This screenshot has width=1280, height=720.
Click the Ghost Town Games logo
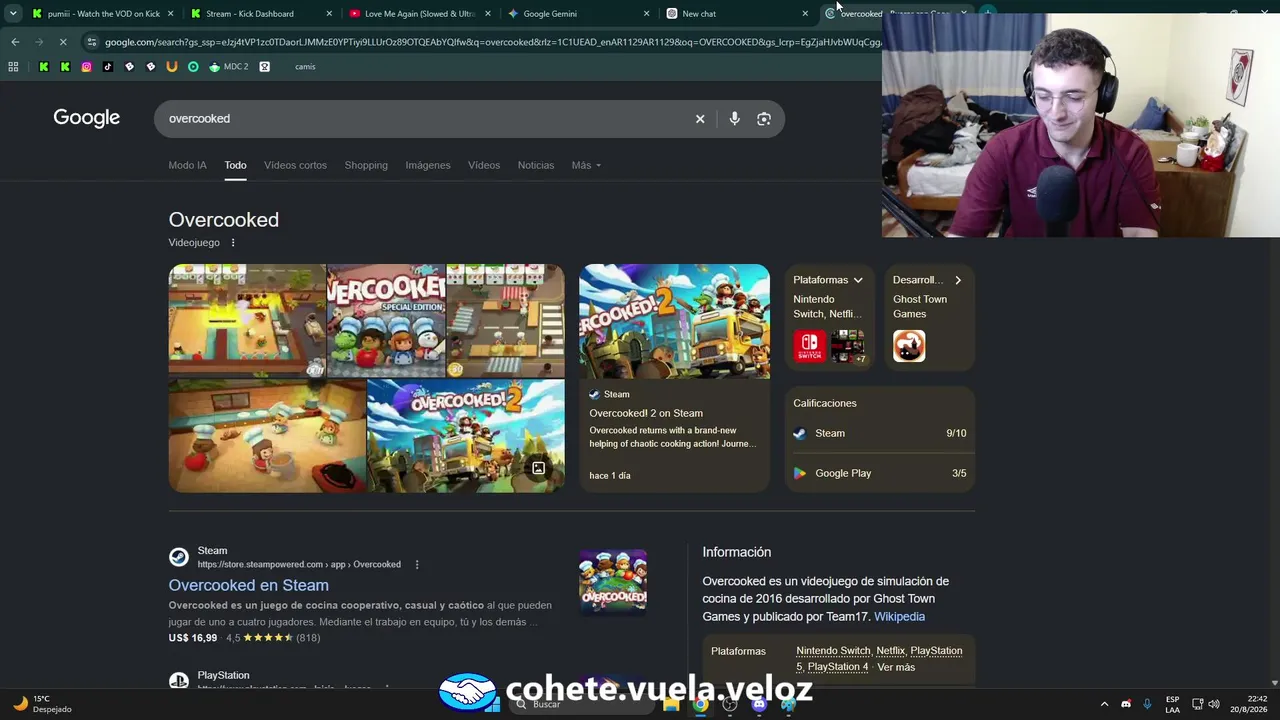pyautogui.click(x=909, y=346)
